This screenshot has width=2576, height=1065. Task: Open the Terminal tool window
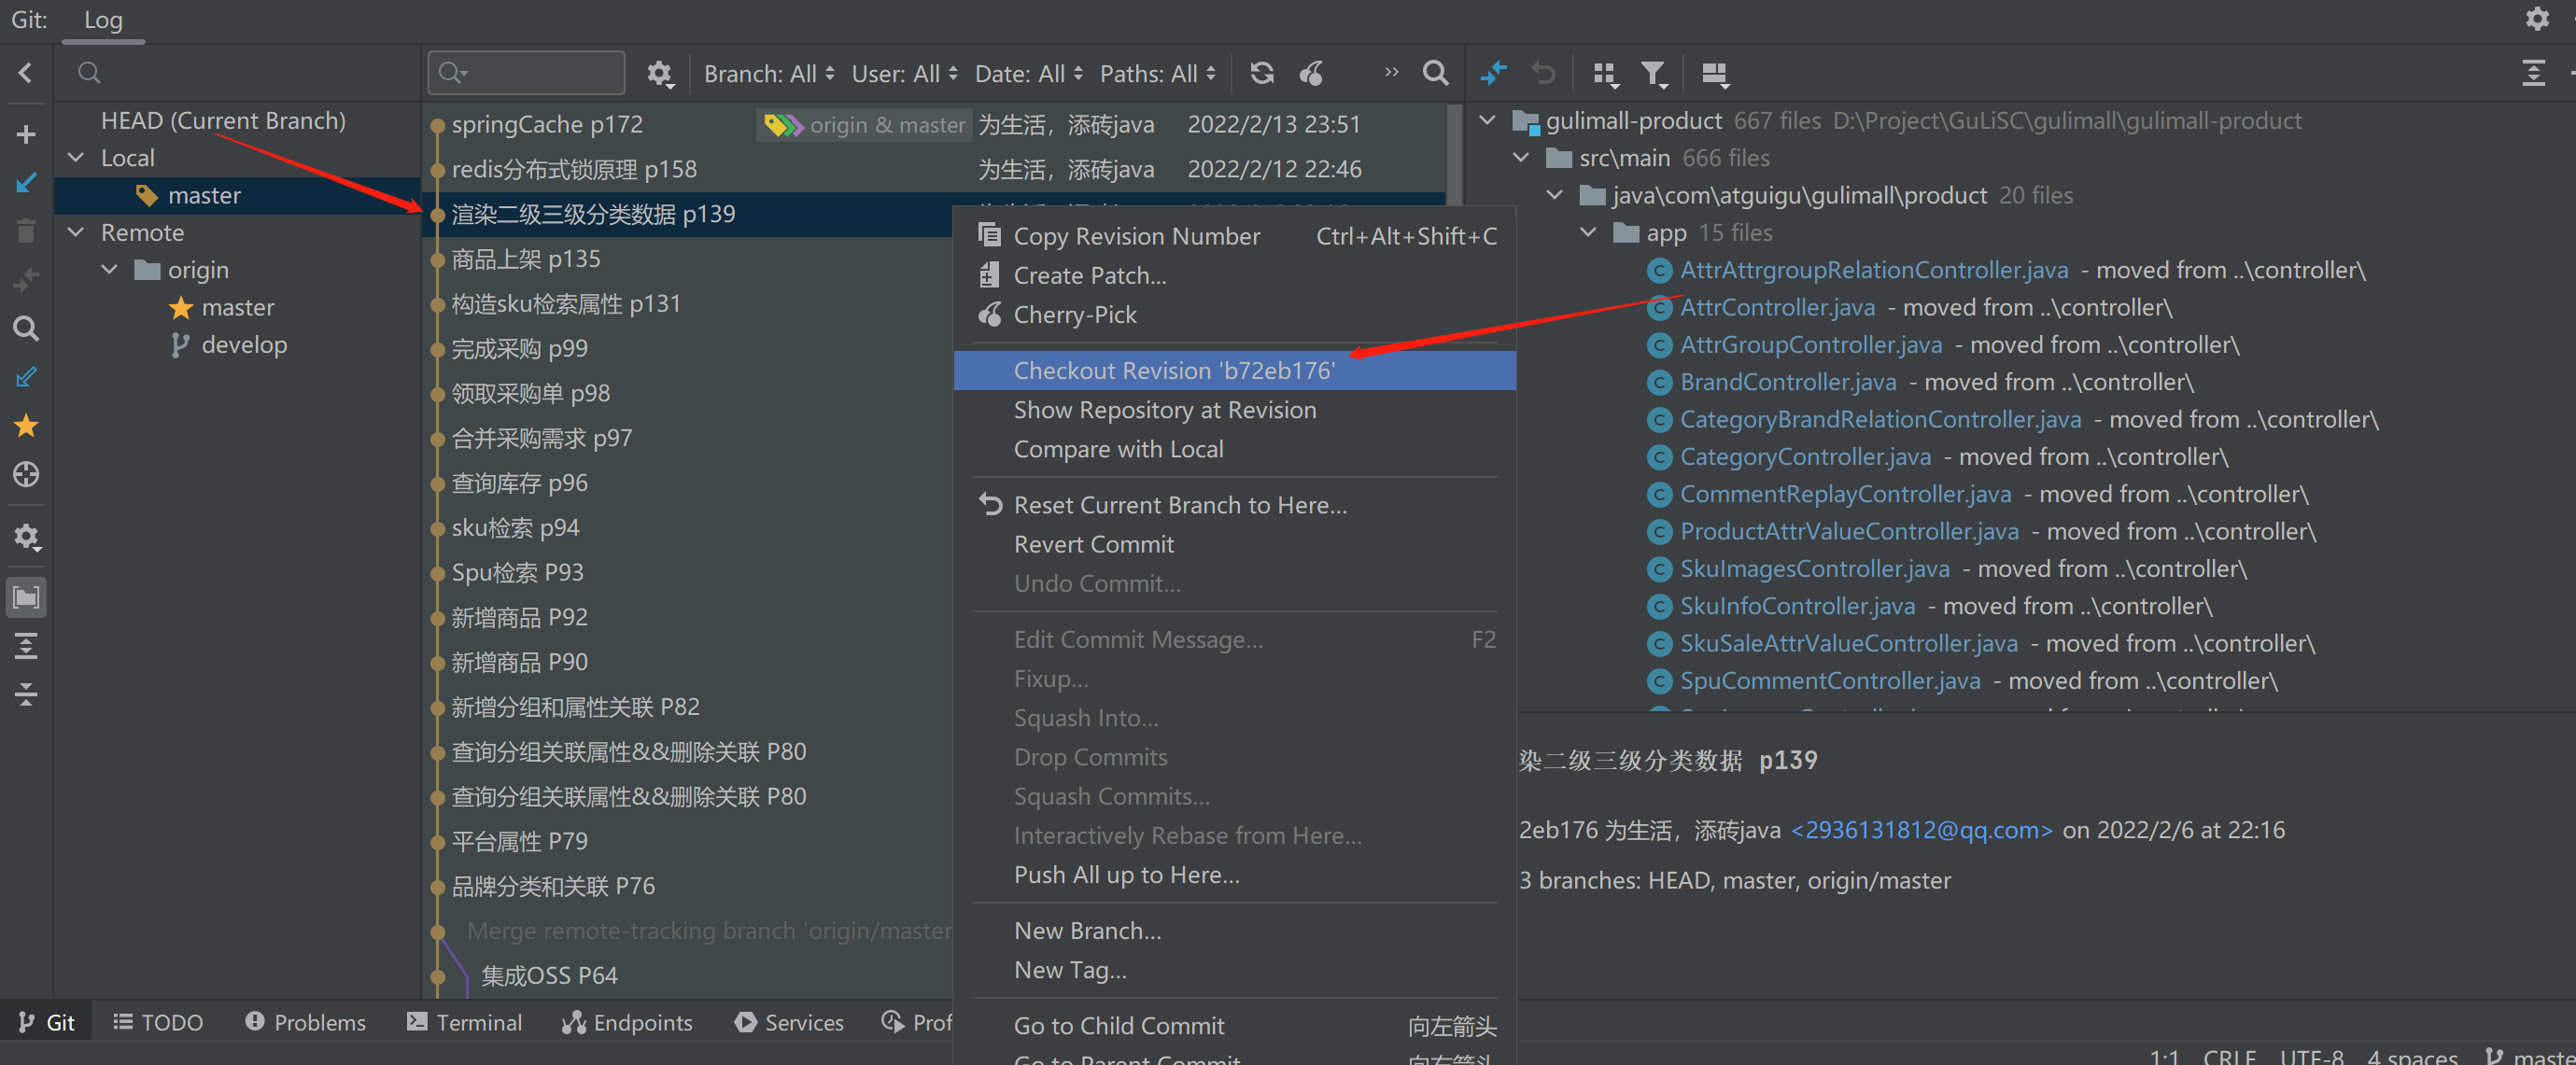coord(465,1022)
